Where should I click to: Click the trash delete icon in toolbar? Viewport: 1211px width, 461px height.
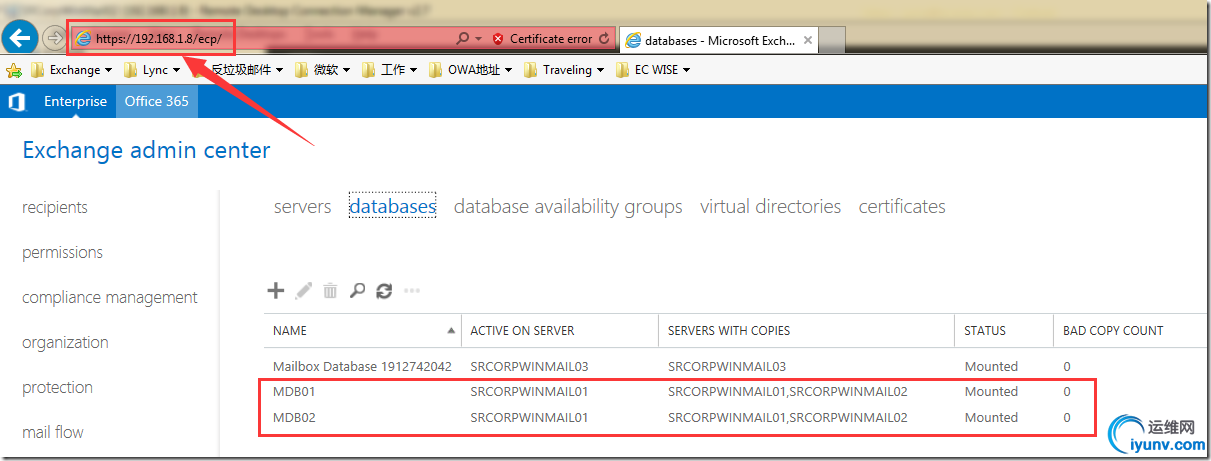point(330,291)
